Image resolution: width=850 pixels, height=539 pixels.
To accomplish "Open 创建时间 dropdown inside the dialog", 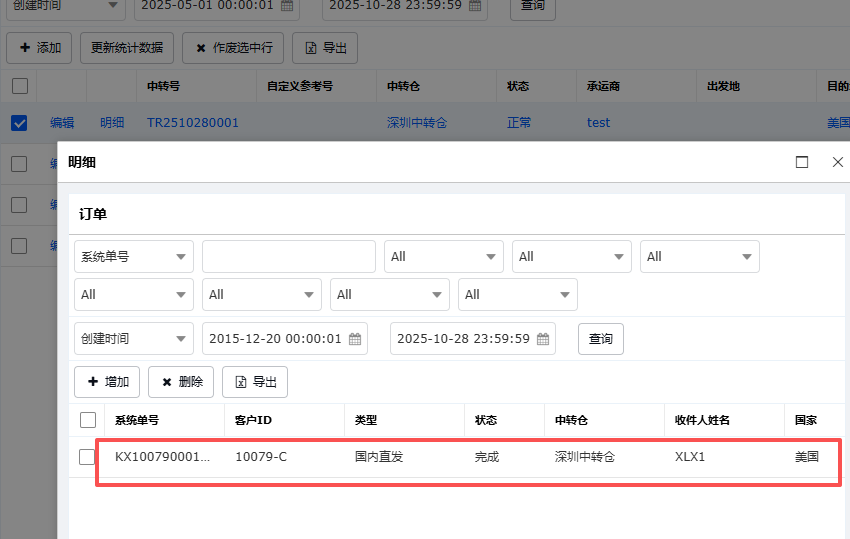I will pos(134,339).
